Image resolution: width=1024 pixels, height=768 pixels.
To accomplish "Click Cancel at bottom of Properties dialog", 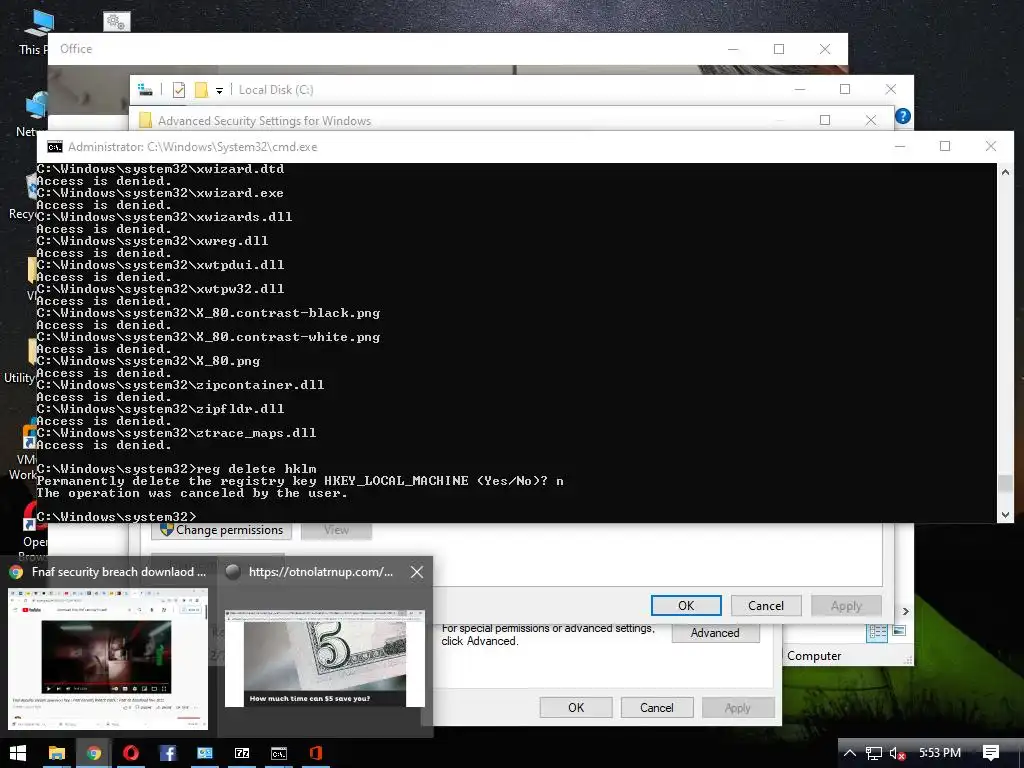I will pyautogui.click(x=656, y=707).
